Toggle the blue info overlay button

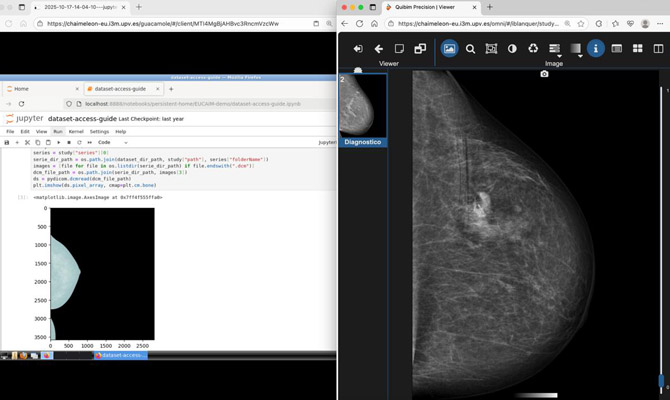(596, 48)
